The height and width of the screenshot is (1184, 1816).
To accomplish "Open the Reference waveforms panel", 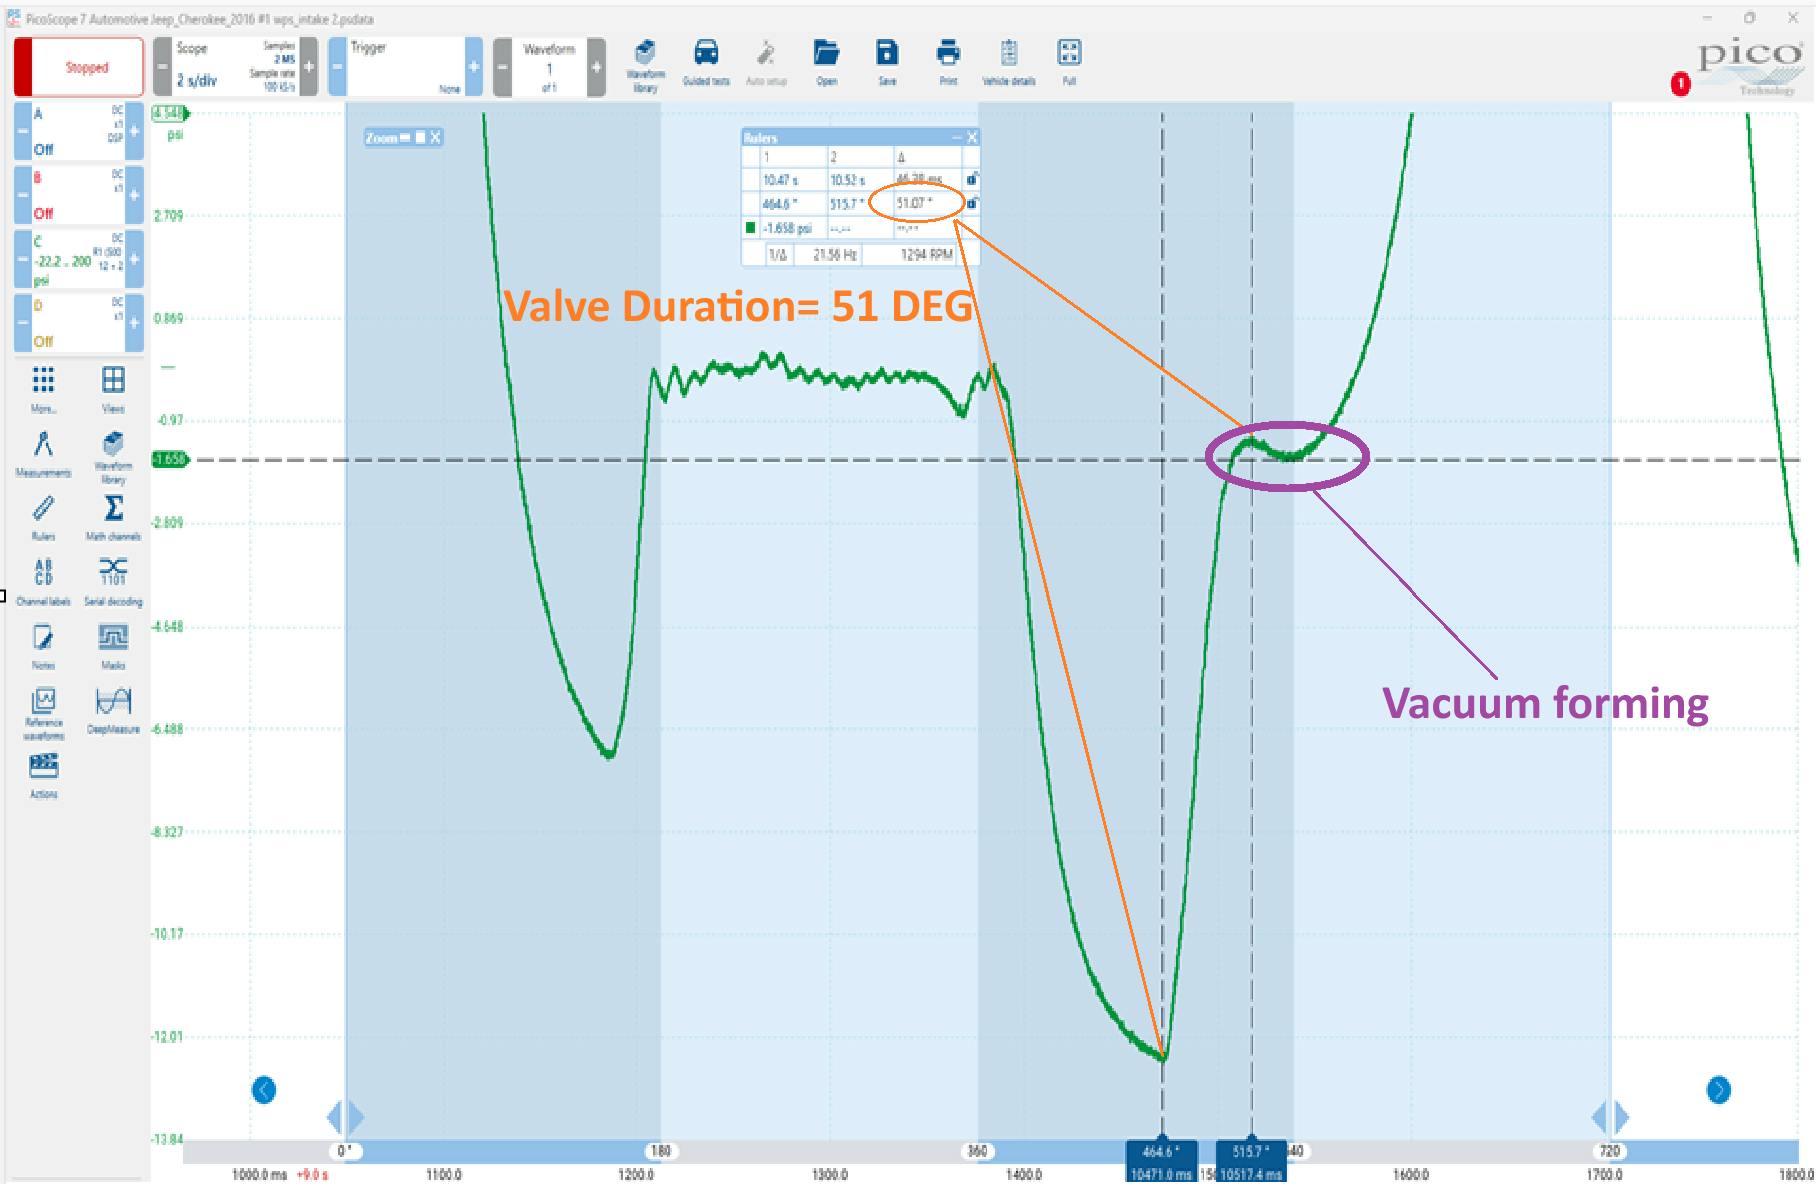I will tap(43, 710).
